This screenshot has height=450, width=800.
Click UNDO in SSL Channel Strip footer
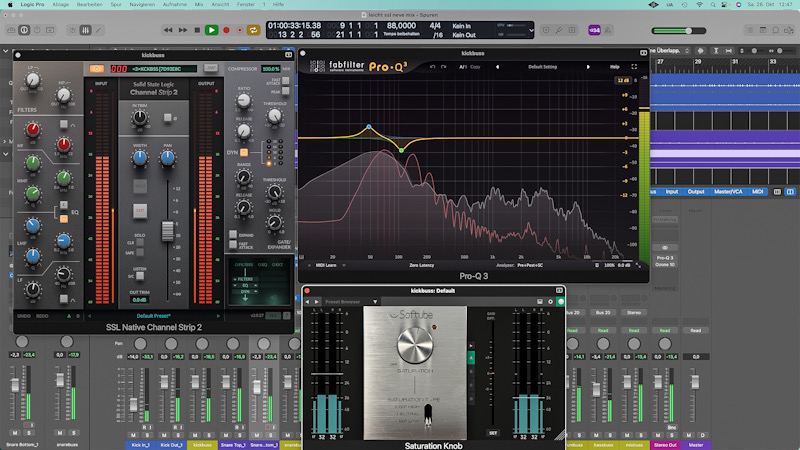(x=24, y=316)
